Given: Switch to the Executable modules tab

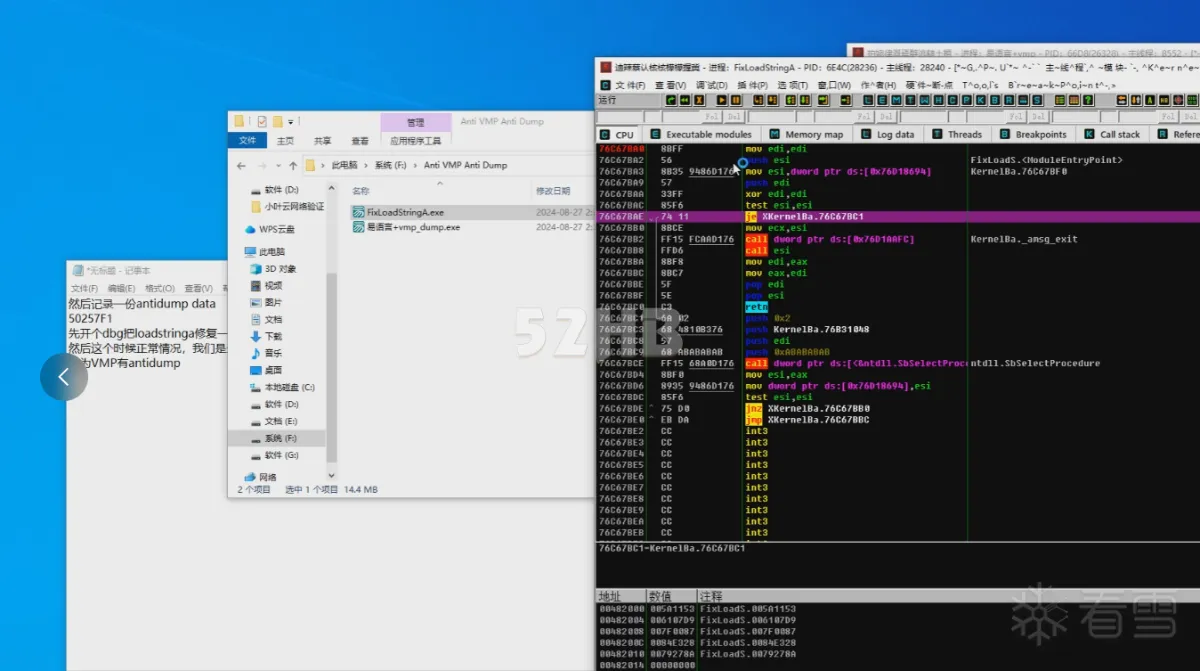Looking at the screenshot, I should [x=701, y=134].
